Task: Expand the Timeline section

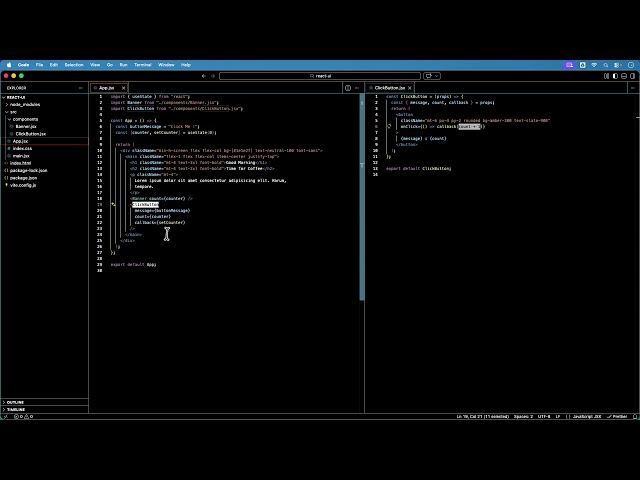Action: pyautogui.click(x=44, y=409)
